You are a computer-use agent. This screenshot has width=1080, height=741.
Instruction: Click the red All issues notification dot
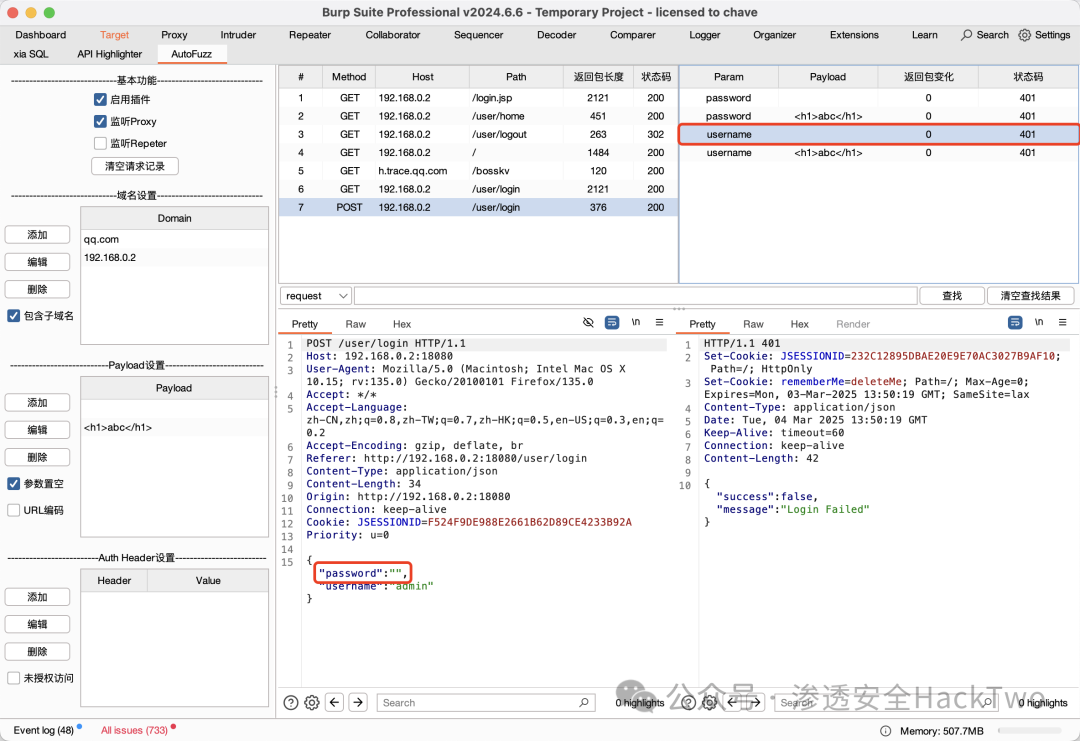(174, 727)
